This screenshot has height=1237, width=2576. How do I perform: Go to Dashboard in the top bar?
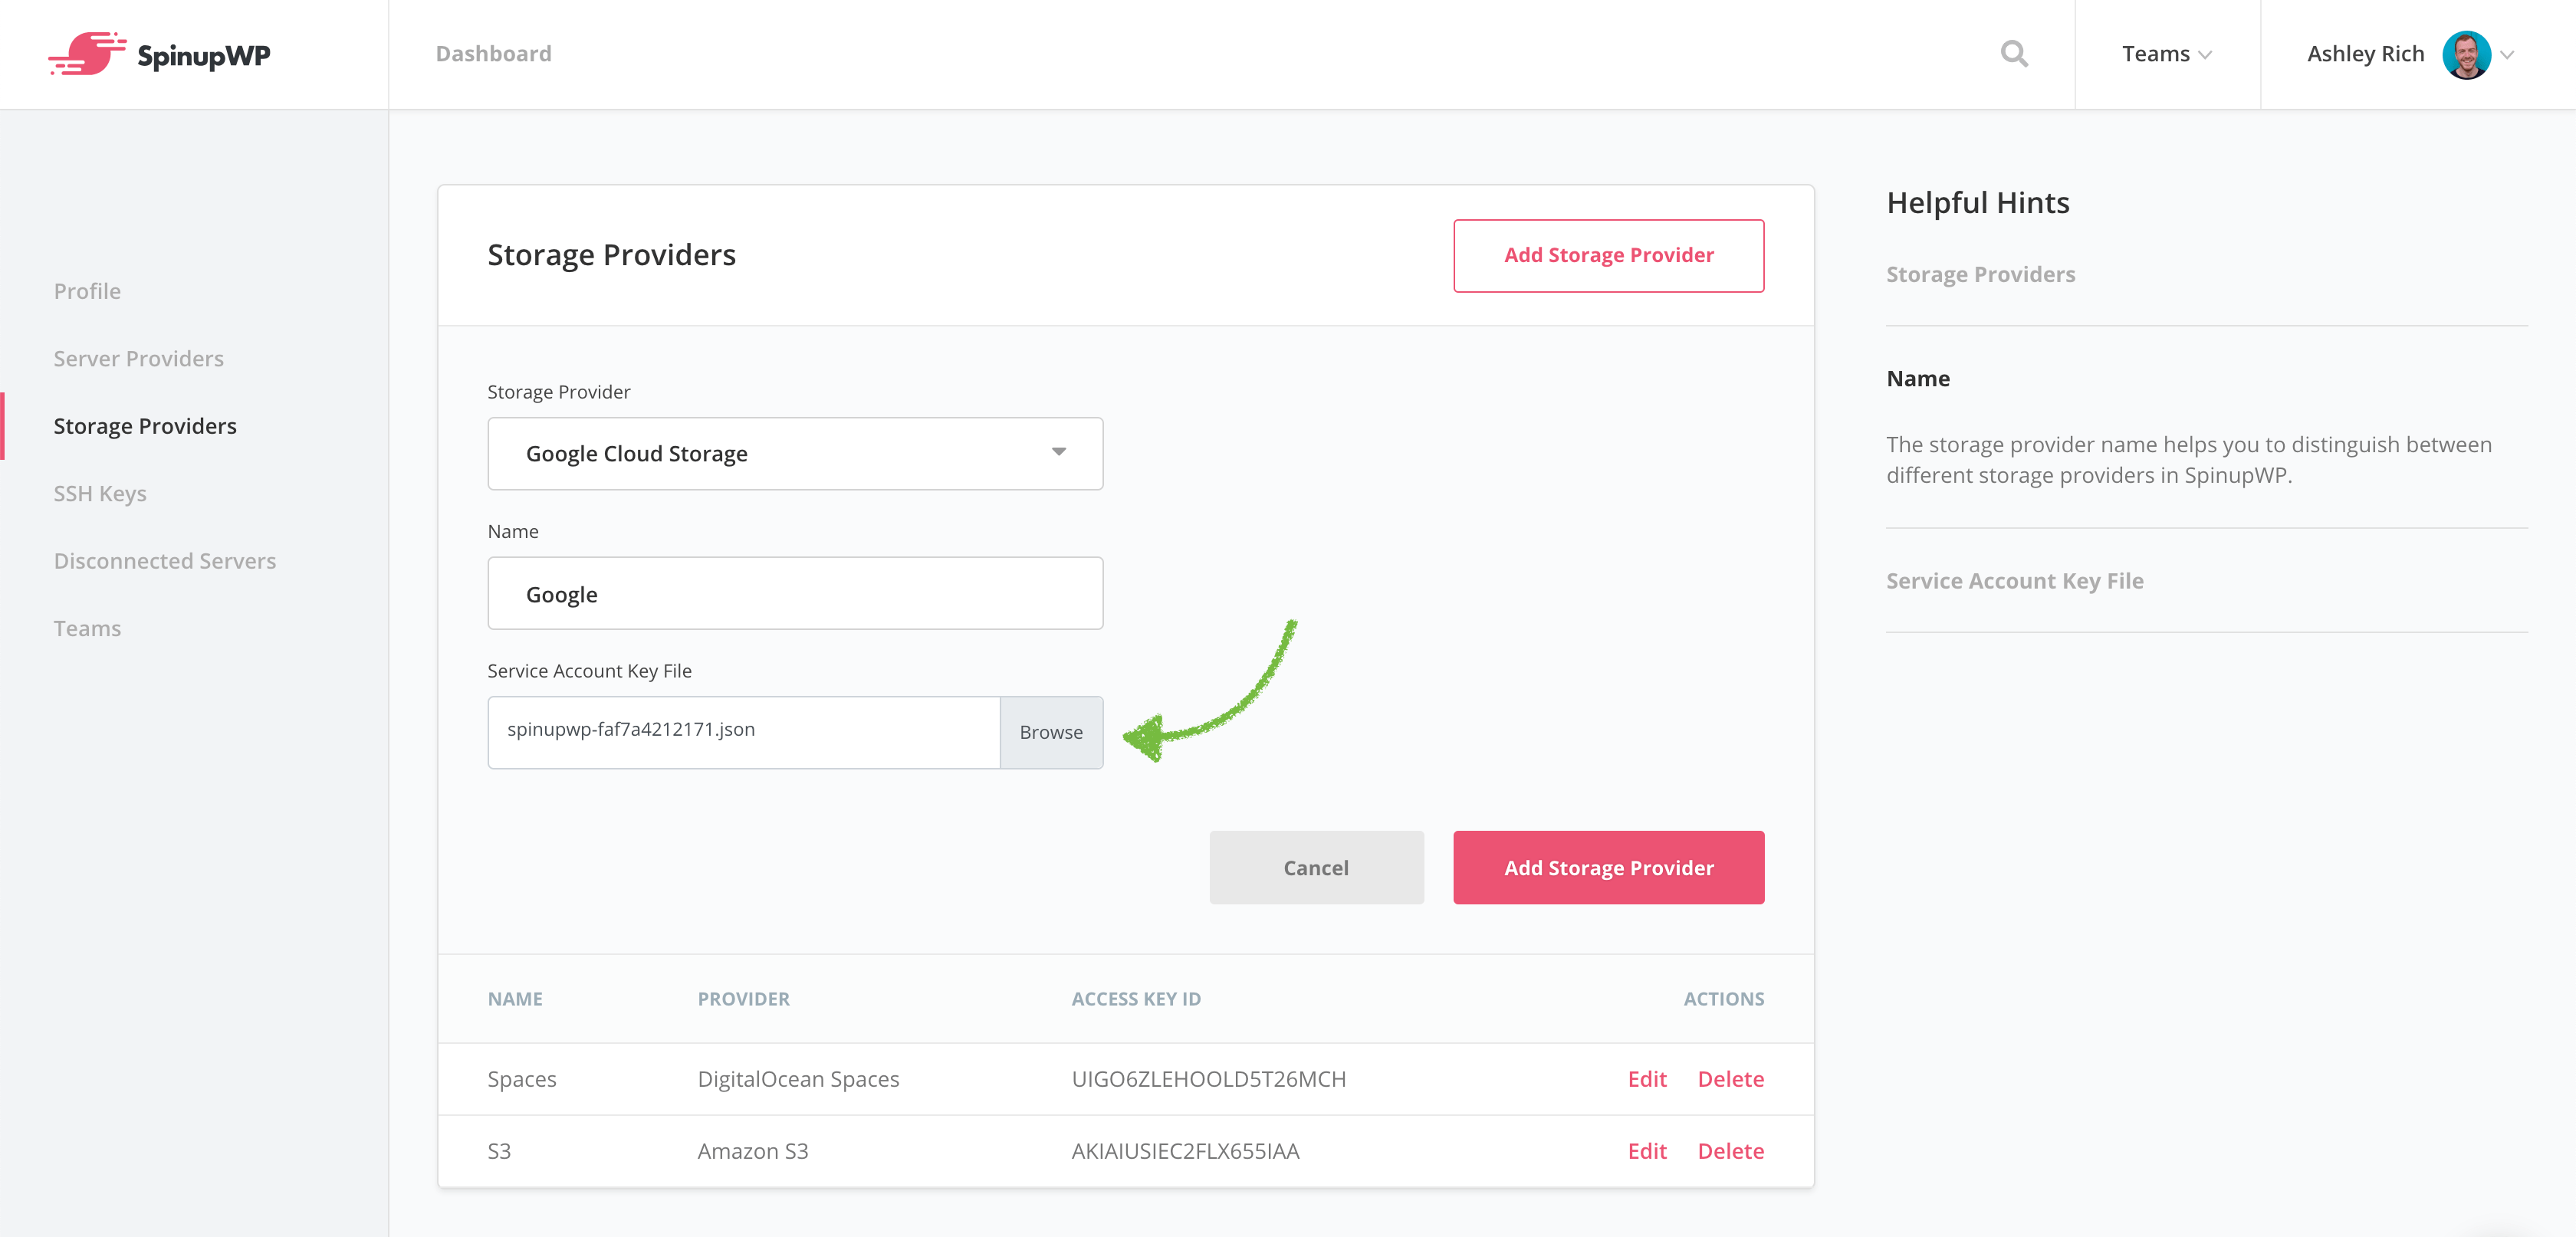[x=493, y=54]
